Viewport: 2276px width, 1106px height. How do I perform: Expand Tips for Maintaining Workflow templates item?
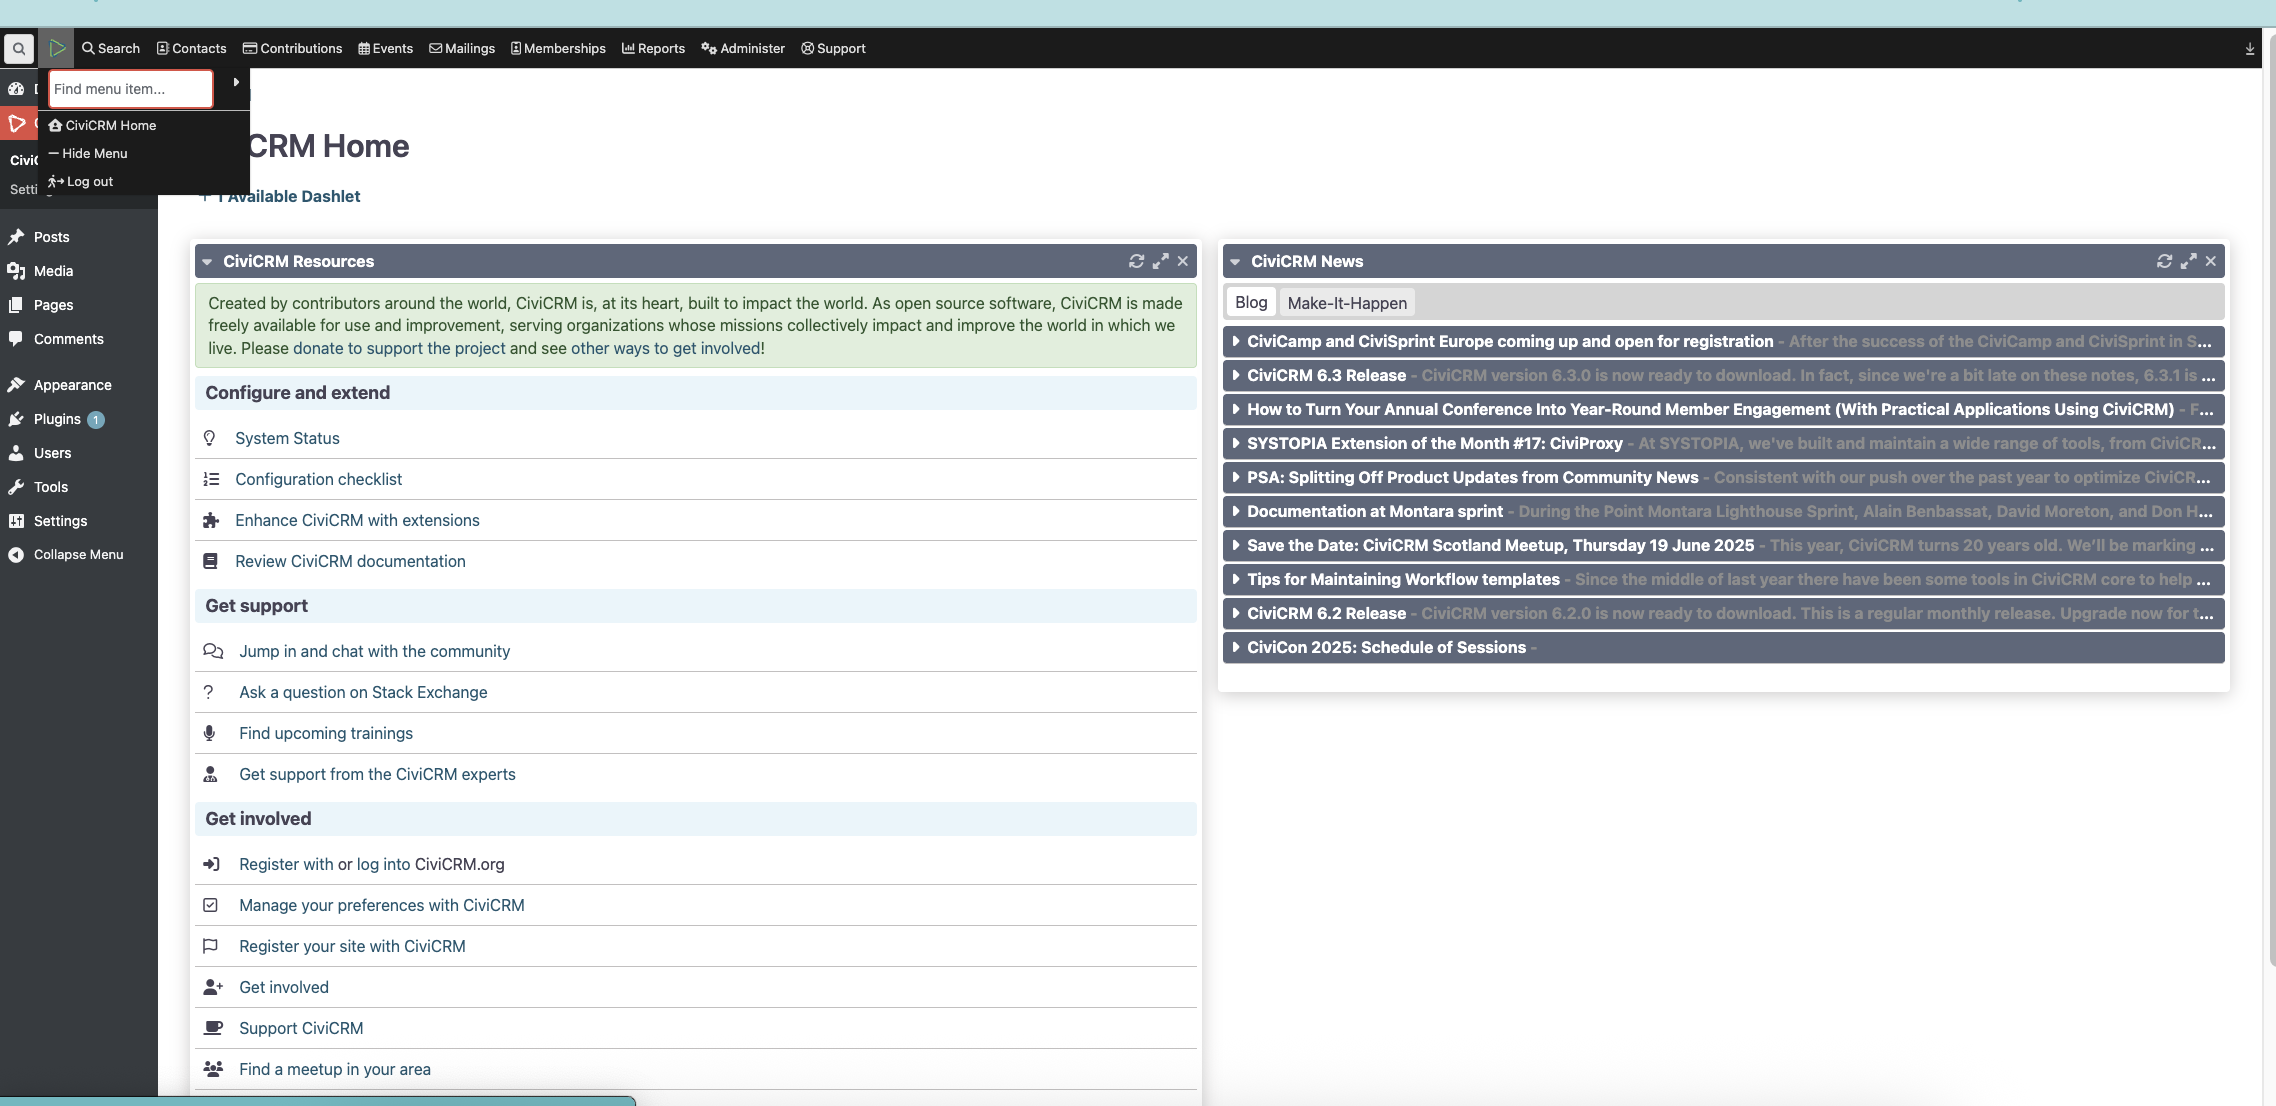tap(1724, 579)
